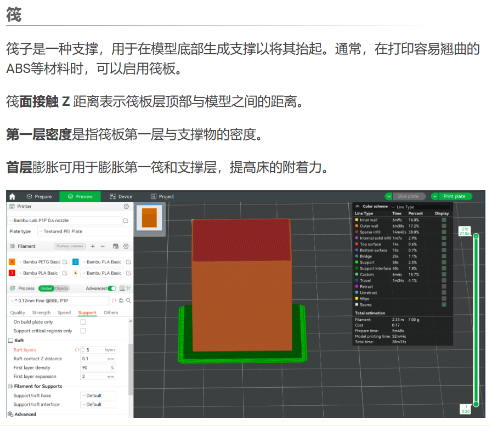The width and height of the screenshot is (490, 426).
Task: Open printer settings gear icon
Action: tap(126, 207)
